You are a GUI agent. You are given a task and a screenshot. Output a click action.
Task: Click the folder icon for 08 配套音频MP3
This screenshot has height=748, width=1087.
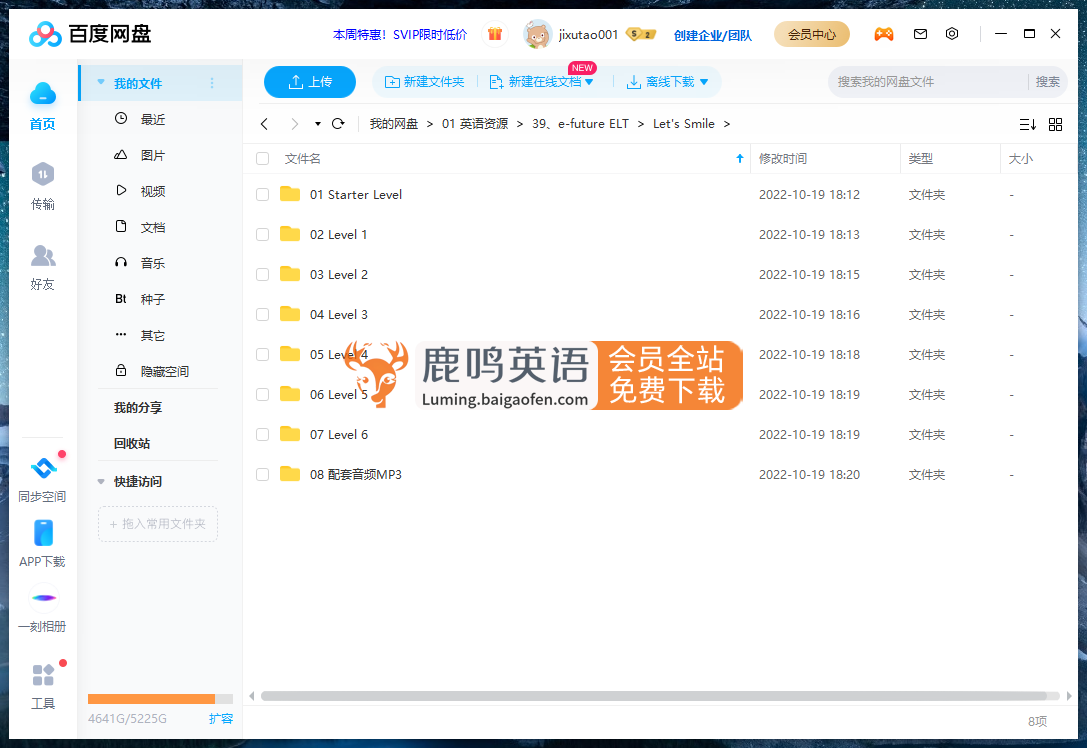pos(290,473)
